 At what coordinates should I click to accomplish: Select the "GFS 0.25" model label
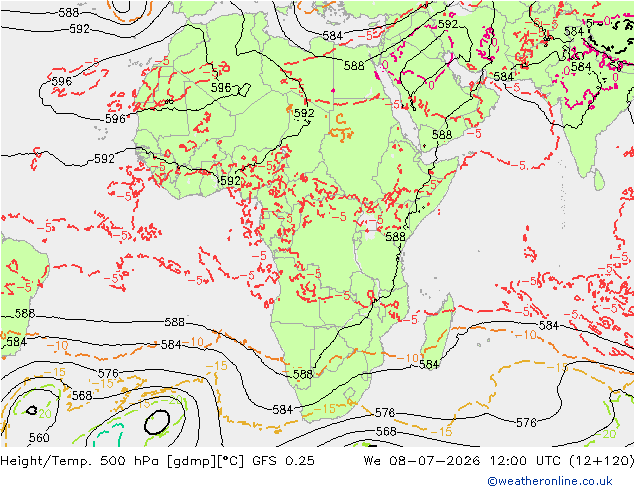coord(283,461)
